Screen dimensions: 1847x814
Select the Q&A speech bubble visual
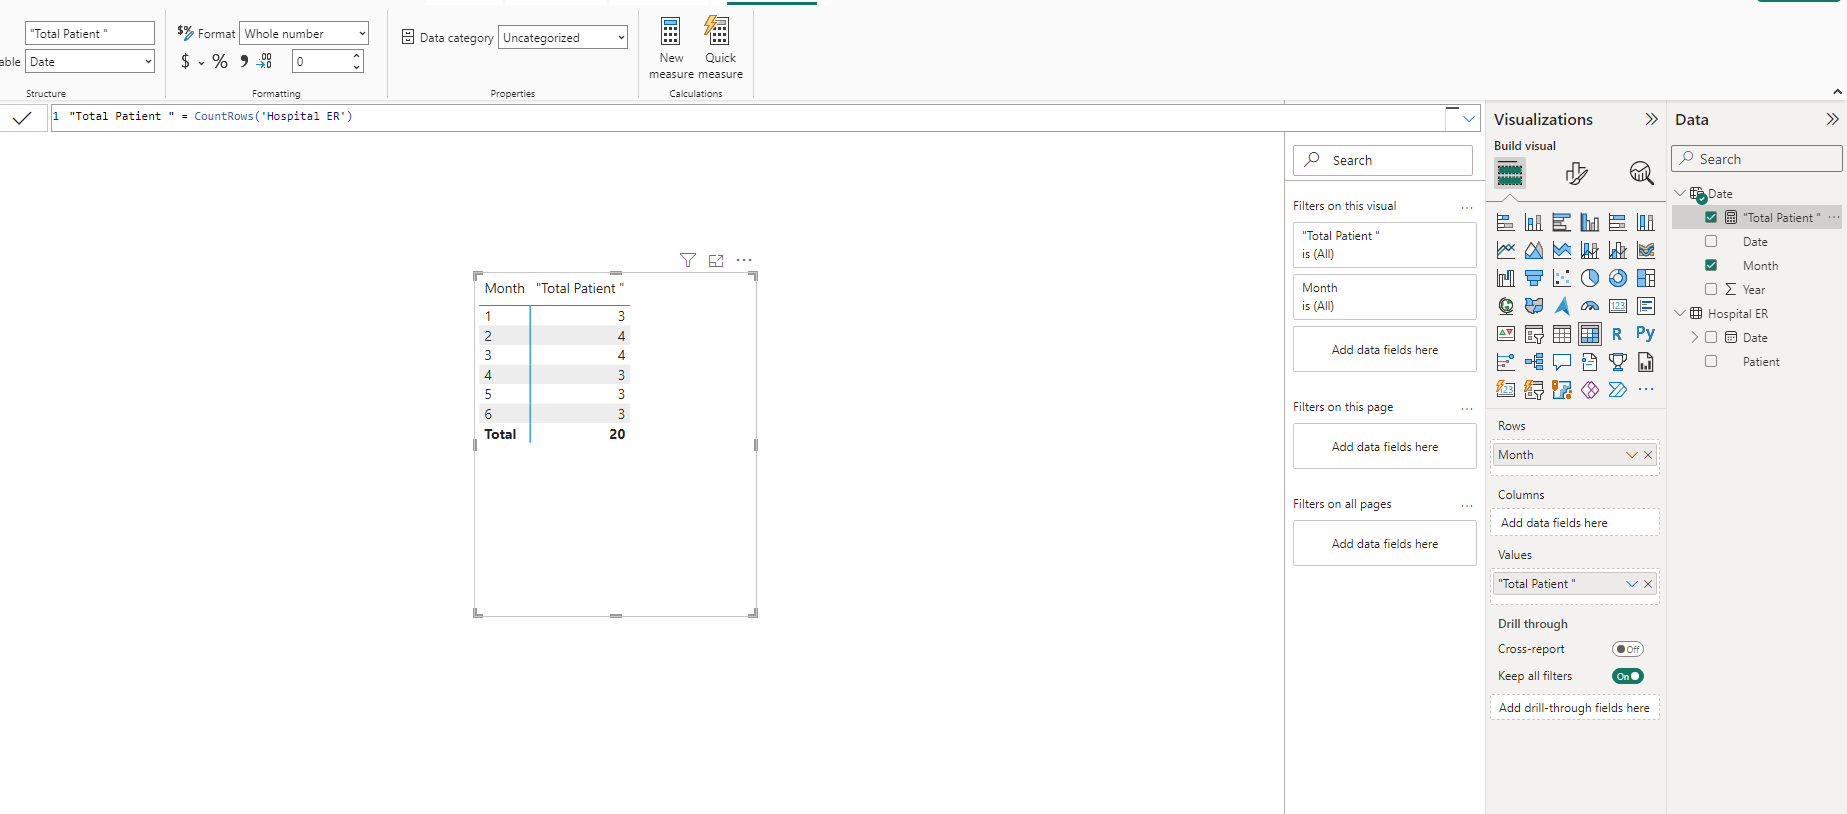[1561, 362]
